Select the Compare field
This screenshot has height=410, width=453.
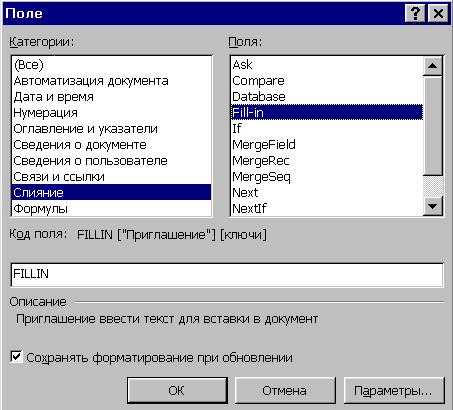[327, 81]
